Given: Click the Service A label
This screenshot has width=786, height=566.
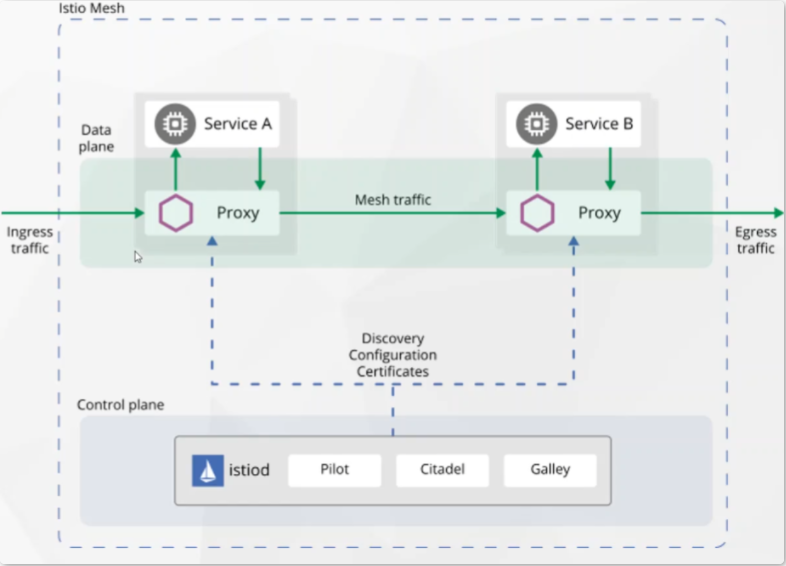Looking at the screenshot, I should click(x=238, y=124).
